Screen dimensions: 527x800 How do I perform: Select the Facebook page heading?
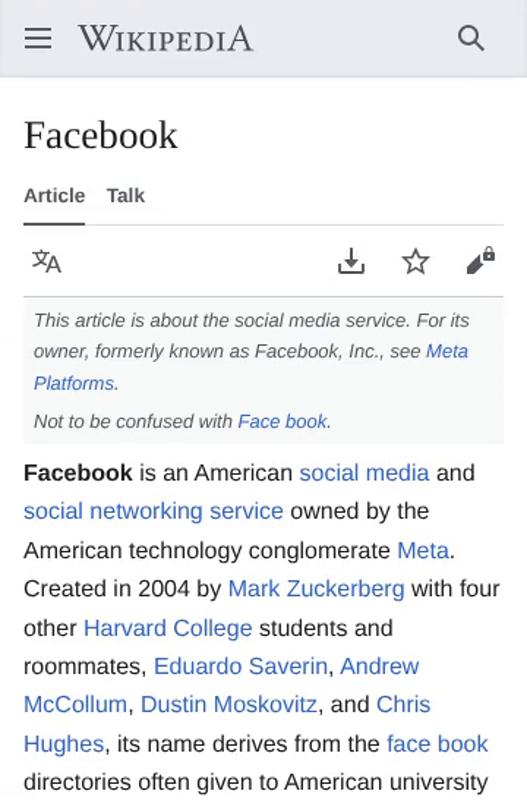[101, 135]
